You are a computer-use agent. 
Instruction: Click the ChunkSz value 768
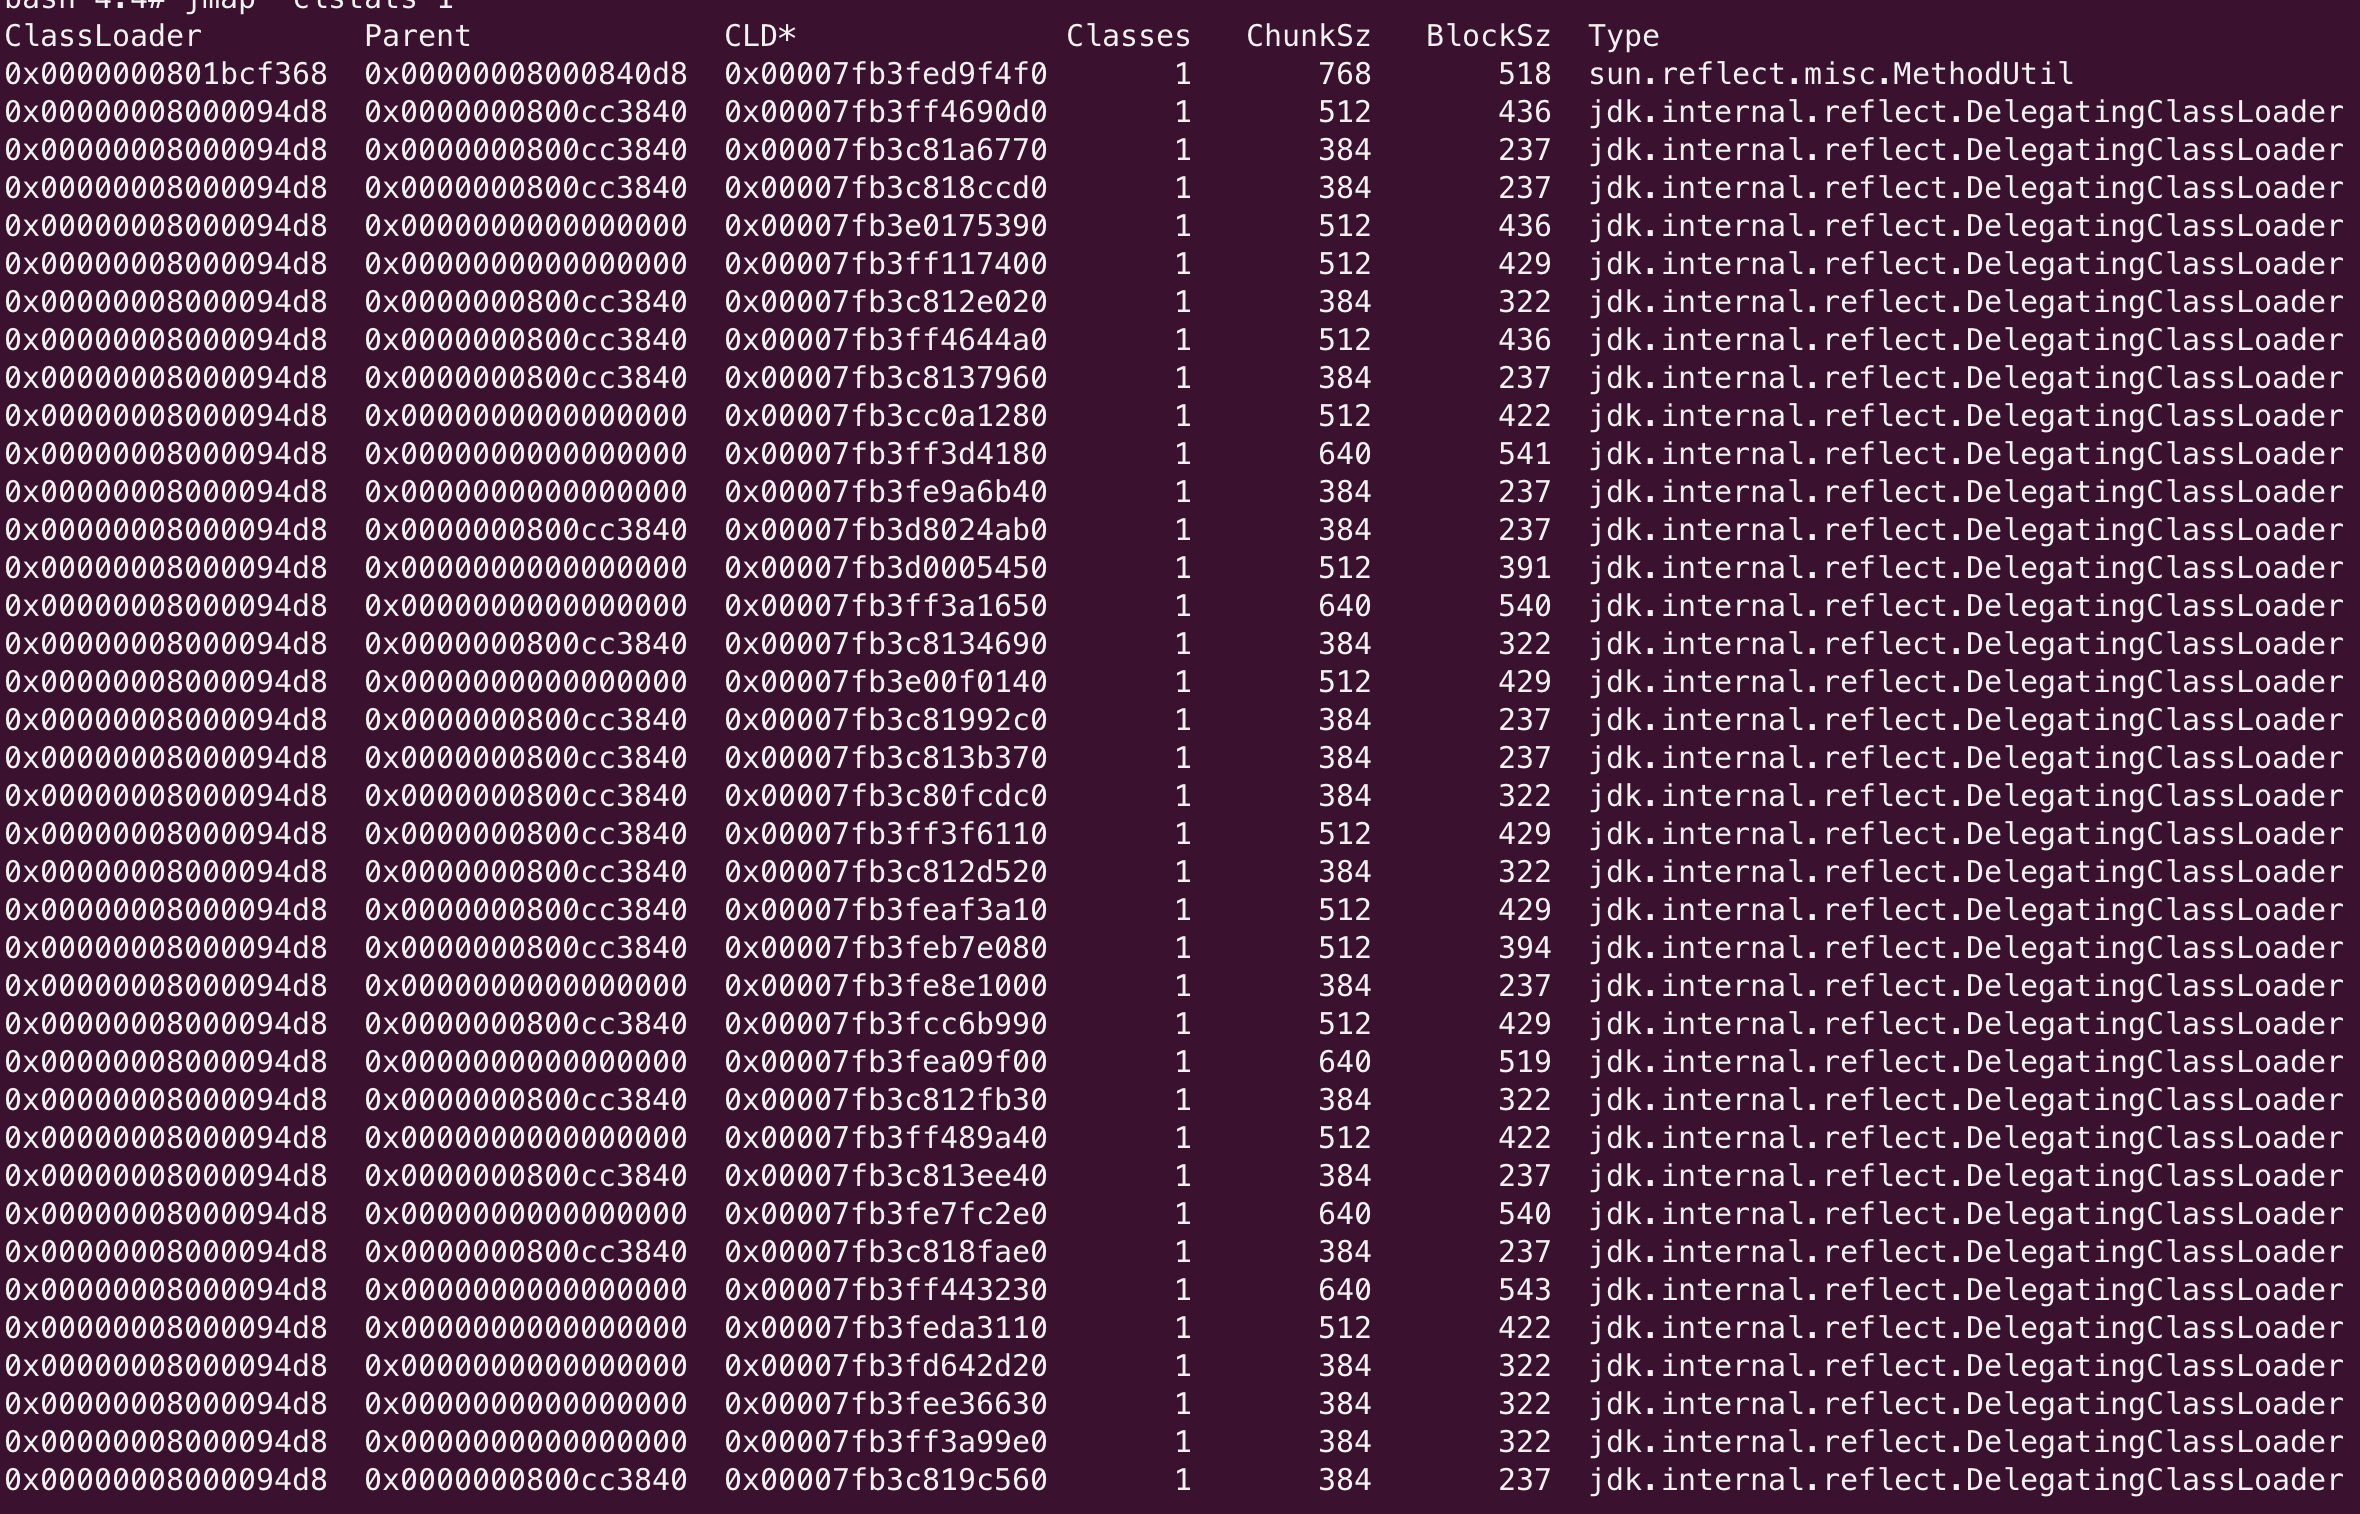click(1344, 74)
